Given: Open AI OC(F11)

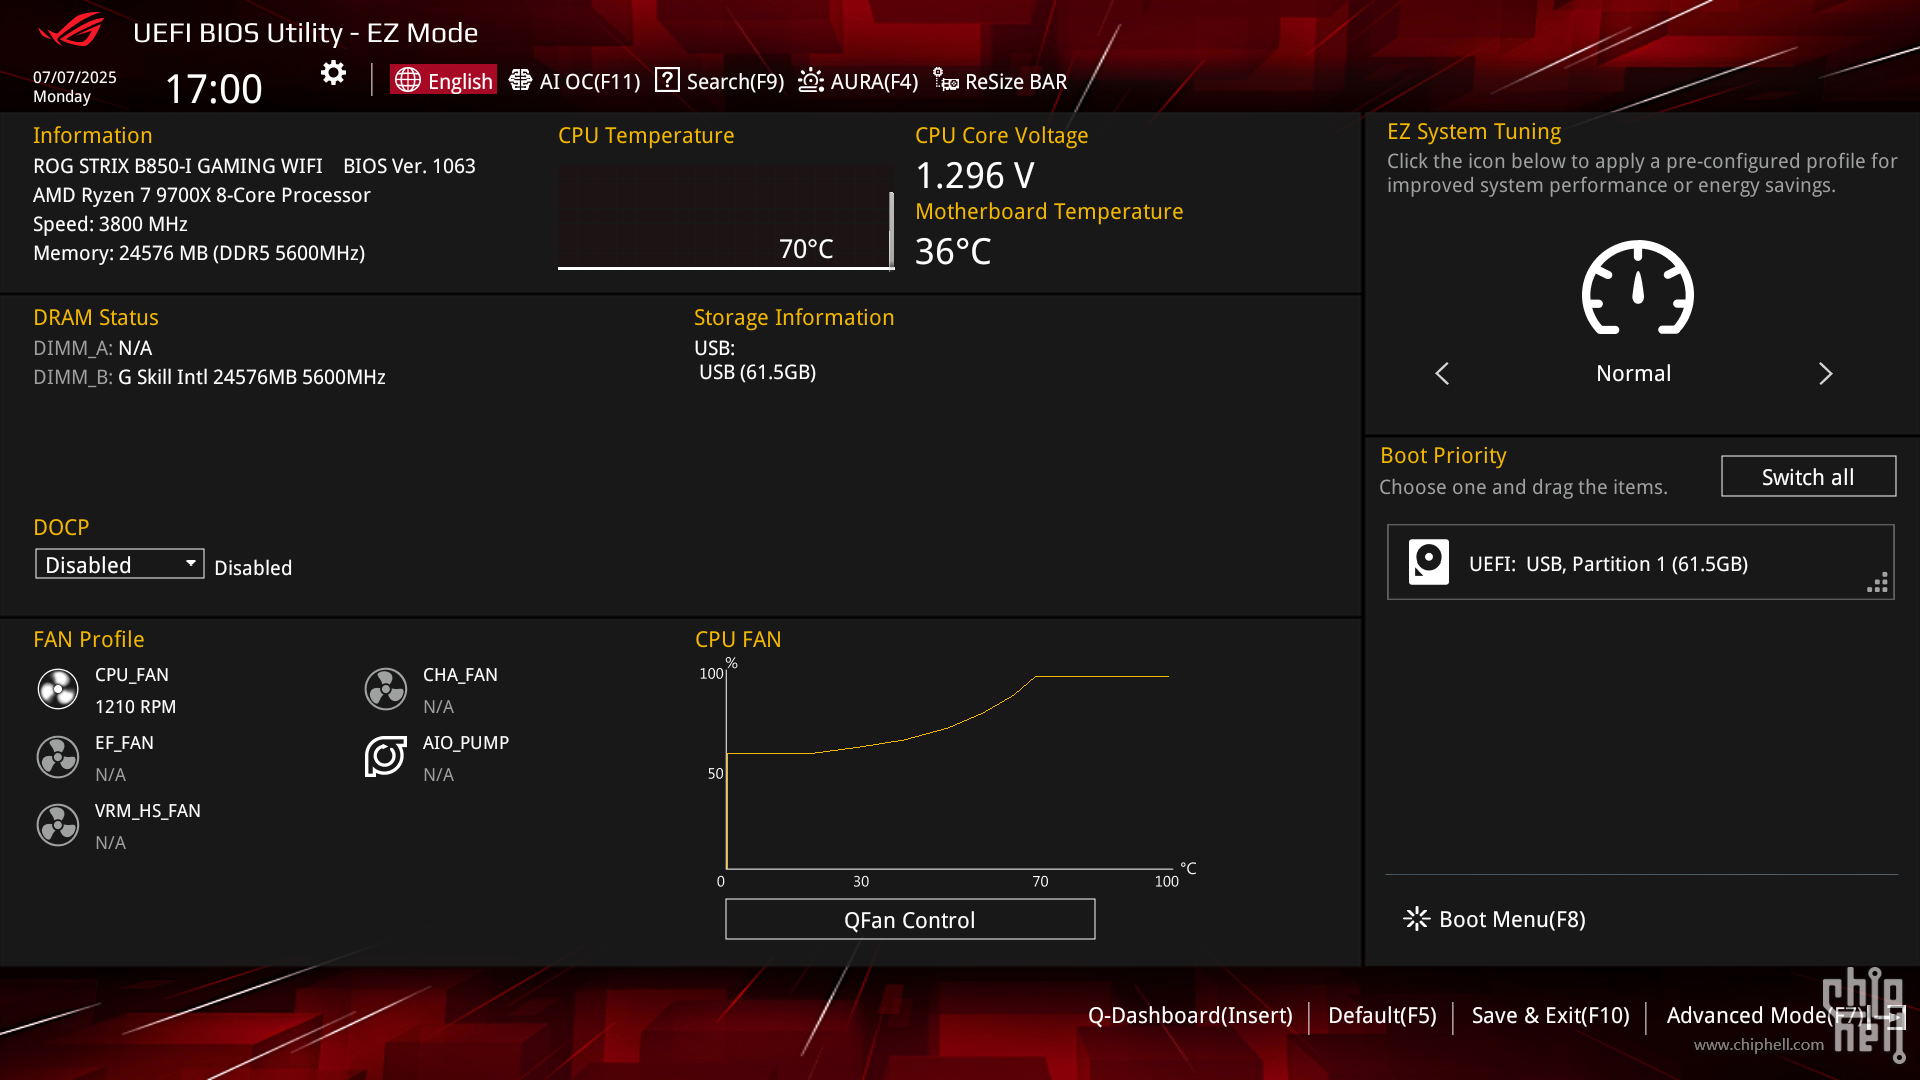Looking at the screenshot, I should click(575, 81).
